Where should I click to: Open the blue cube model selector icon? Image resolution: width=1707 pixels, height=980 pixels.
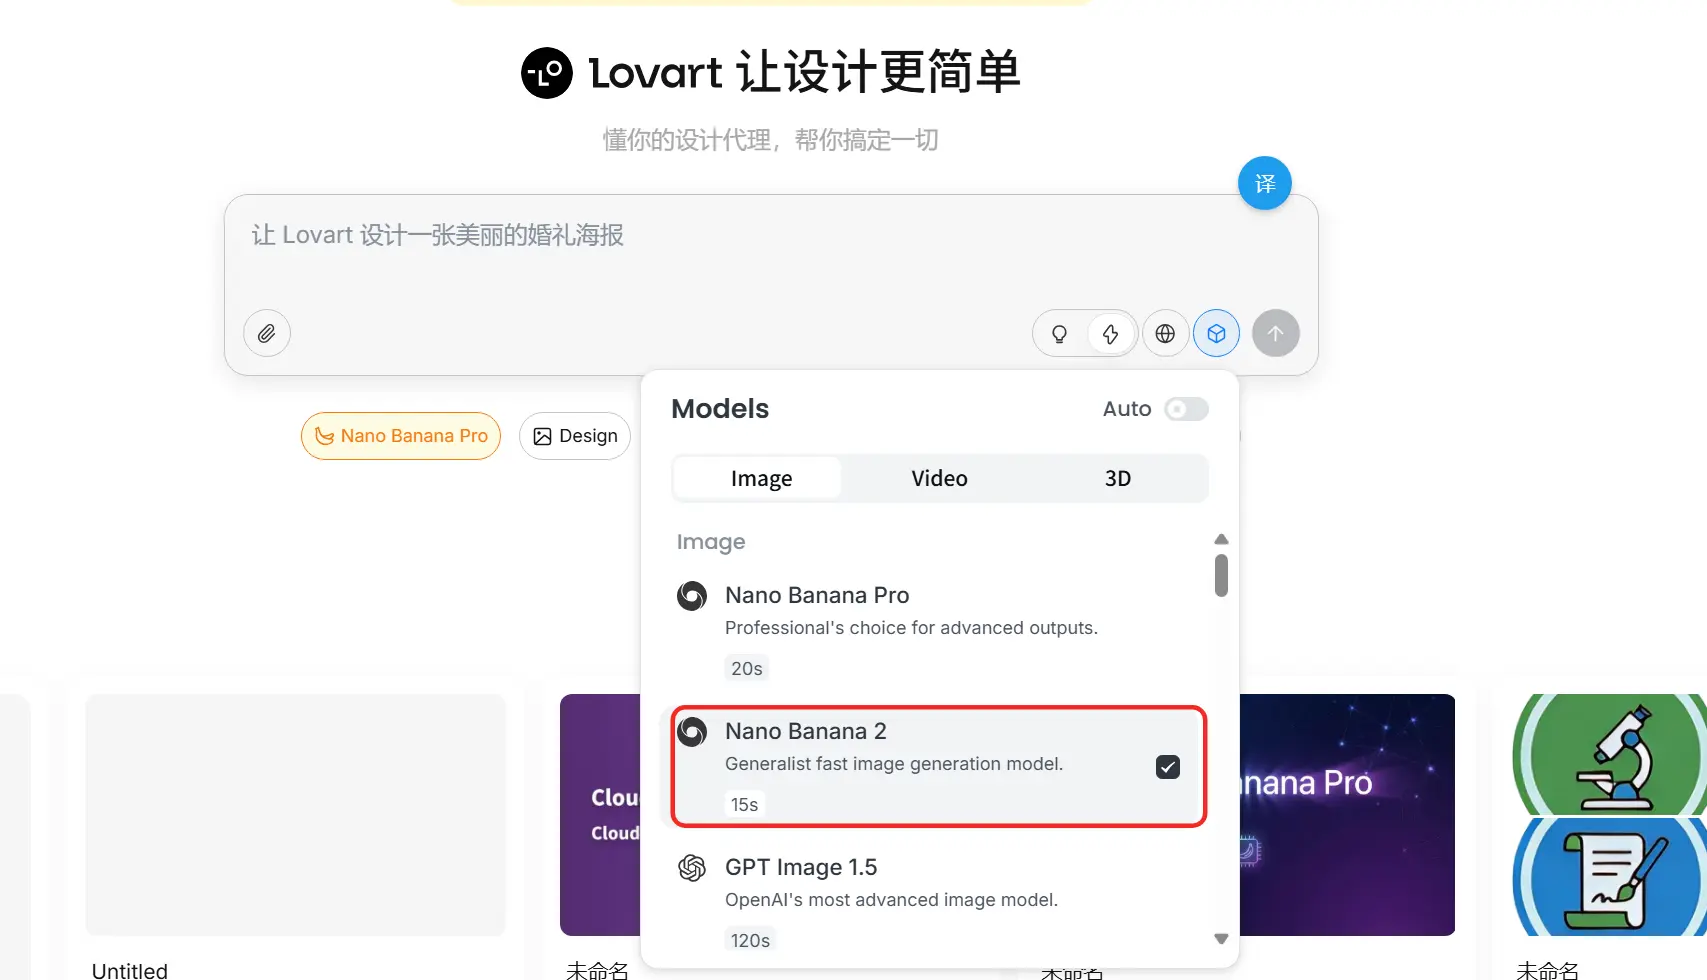tap(1216, 333)
